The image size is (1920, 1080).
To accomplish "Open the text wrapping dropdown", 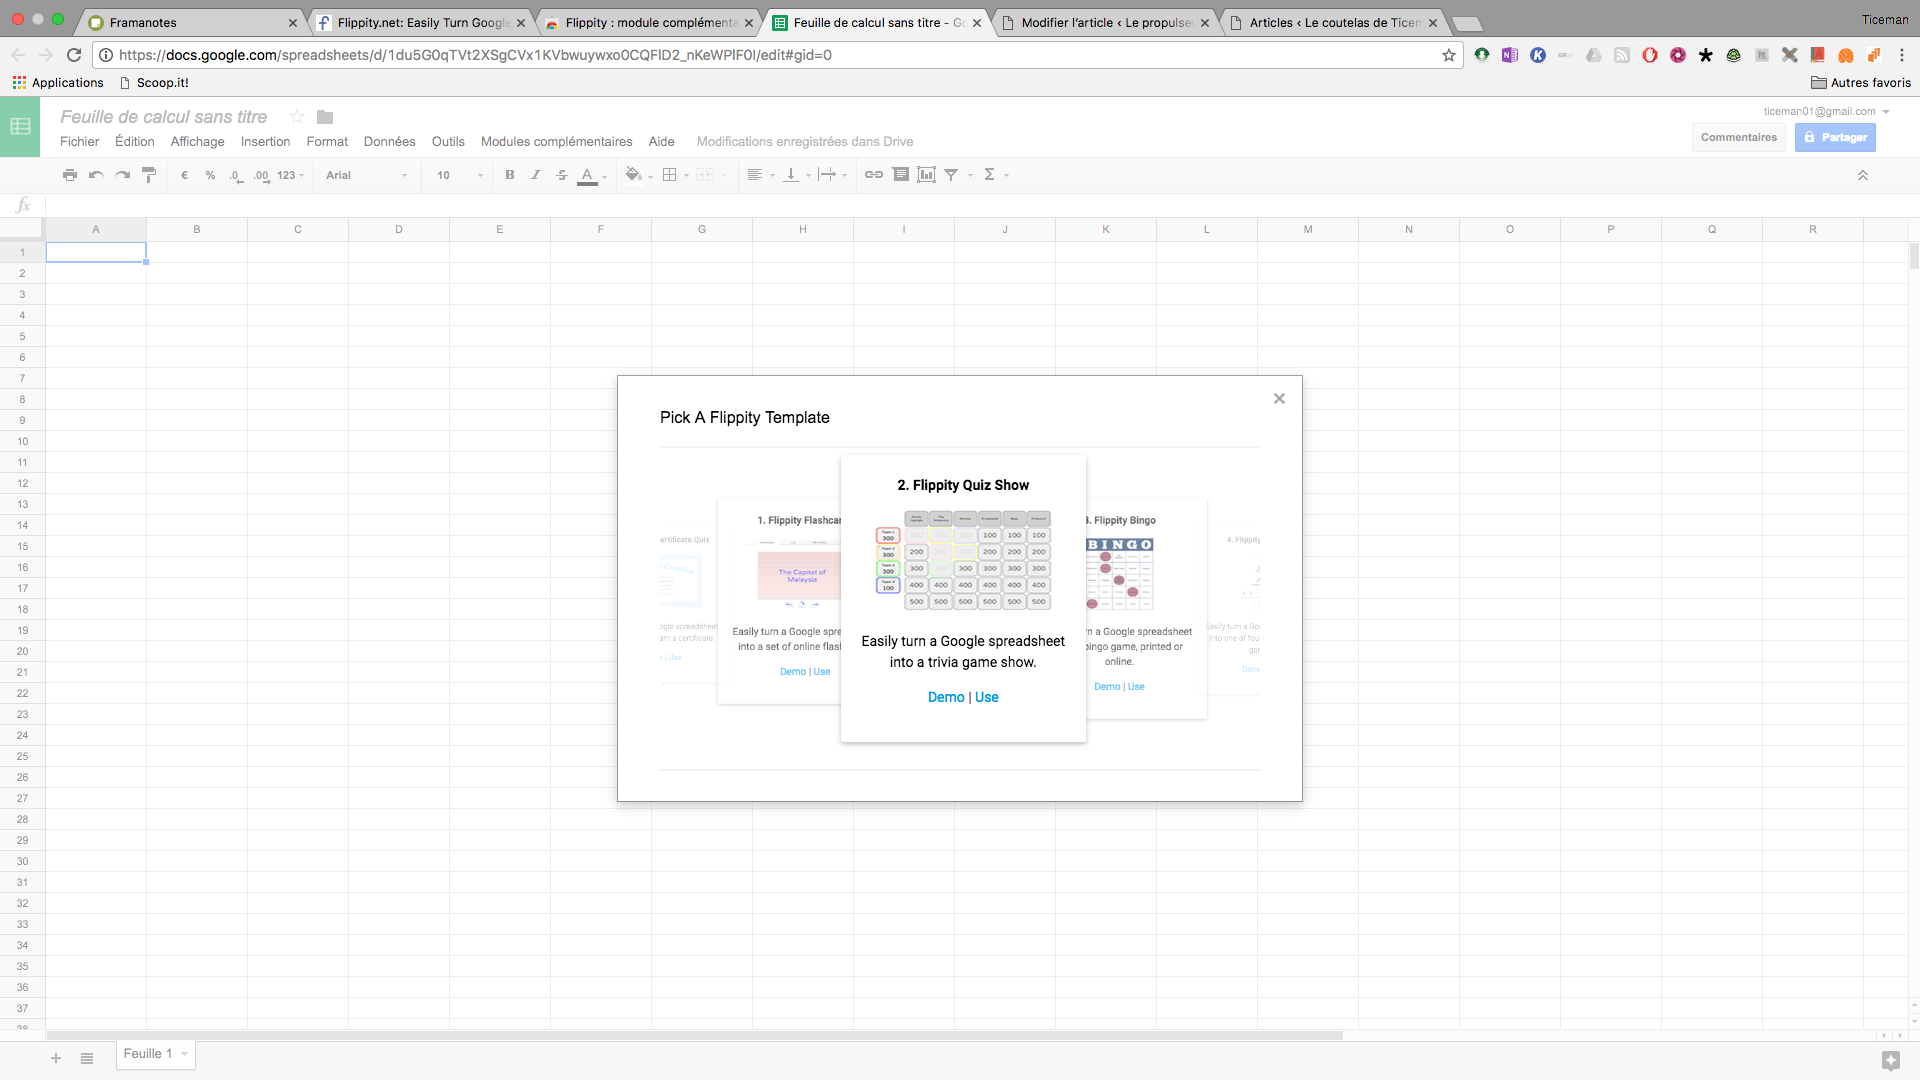I will point(832,175).
